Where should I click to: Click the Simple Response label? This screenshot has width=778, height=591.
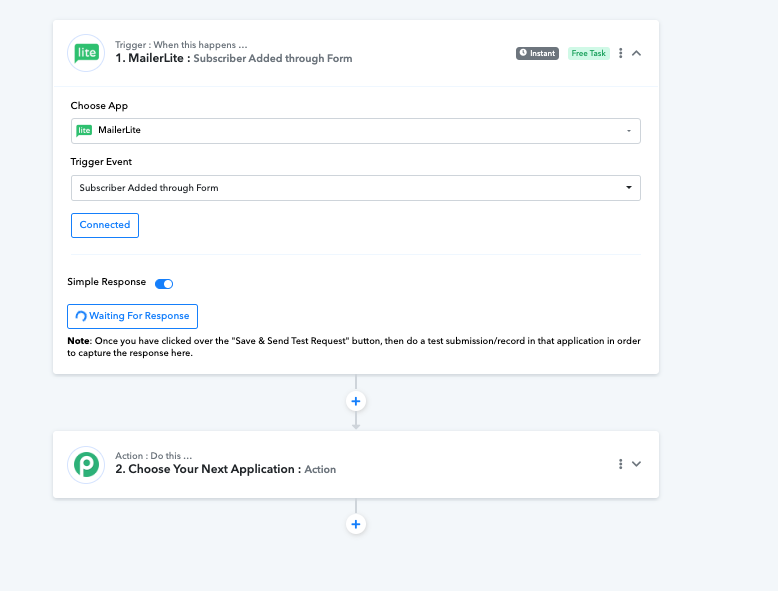tap(107, 282)
